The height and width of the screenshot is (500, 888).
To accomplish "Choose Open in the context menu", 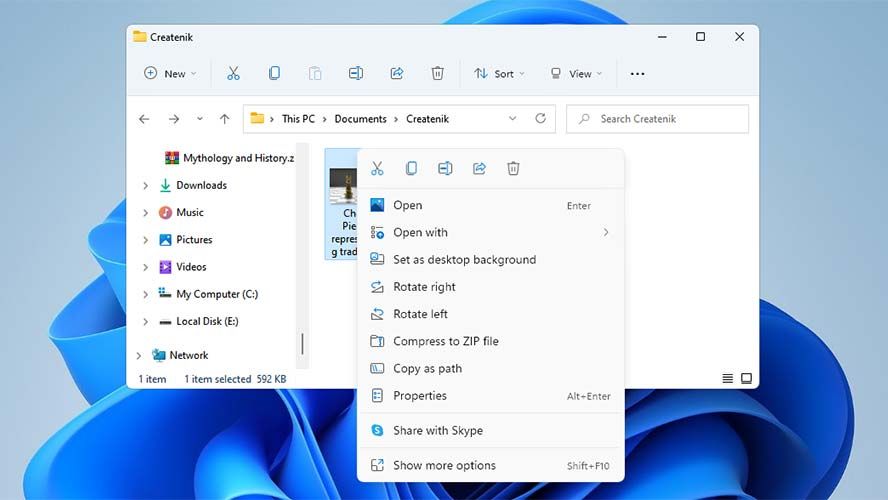I will [490, 205].
